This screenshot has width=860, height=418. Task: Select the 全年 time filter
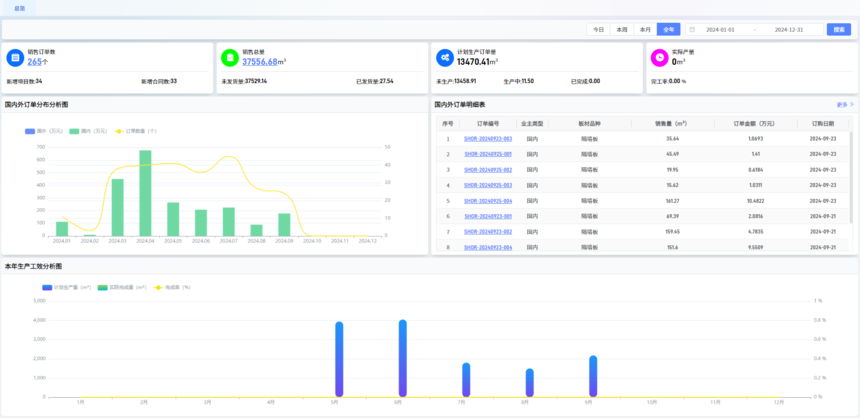(x=669, y=30)
